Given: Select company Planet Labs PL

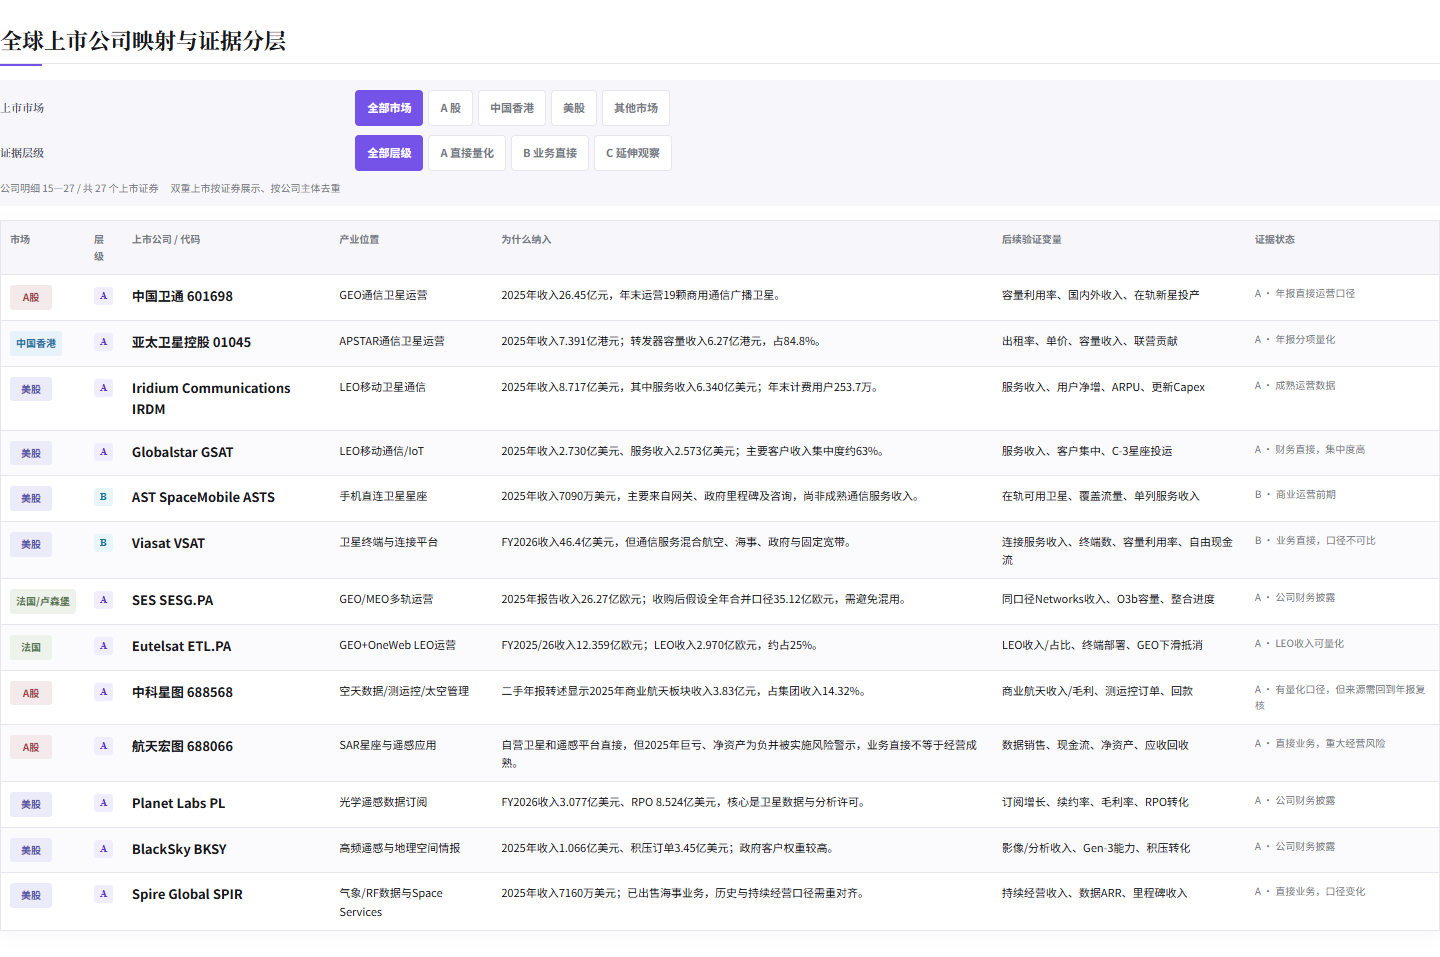Looking at the screenshot, I should (x=178, y=804).
